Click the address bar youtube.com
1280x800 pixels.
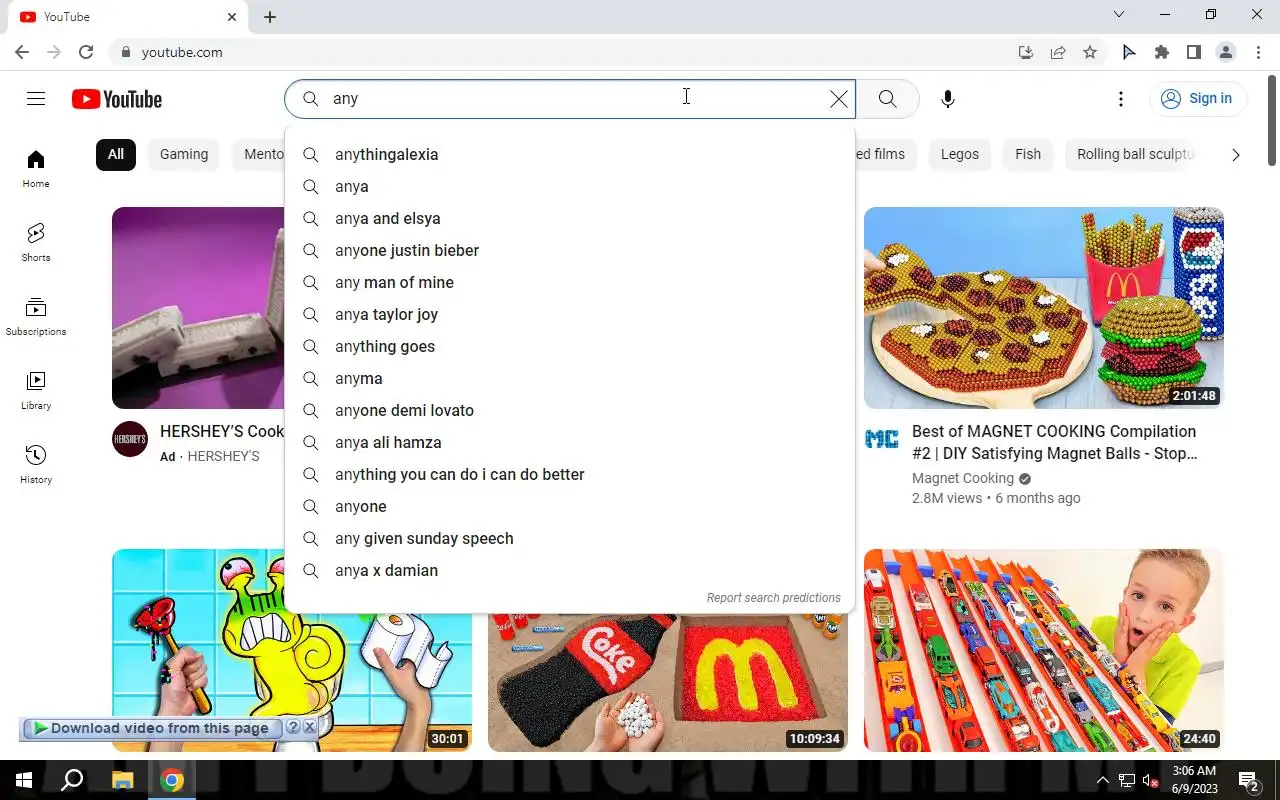tap(182, 52)
